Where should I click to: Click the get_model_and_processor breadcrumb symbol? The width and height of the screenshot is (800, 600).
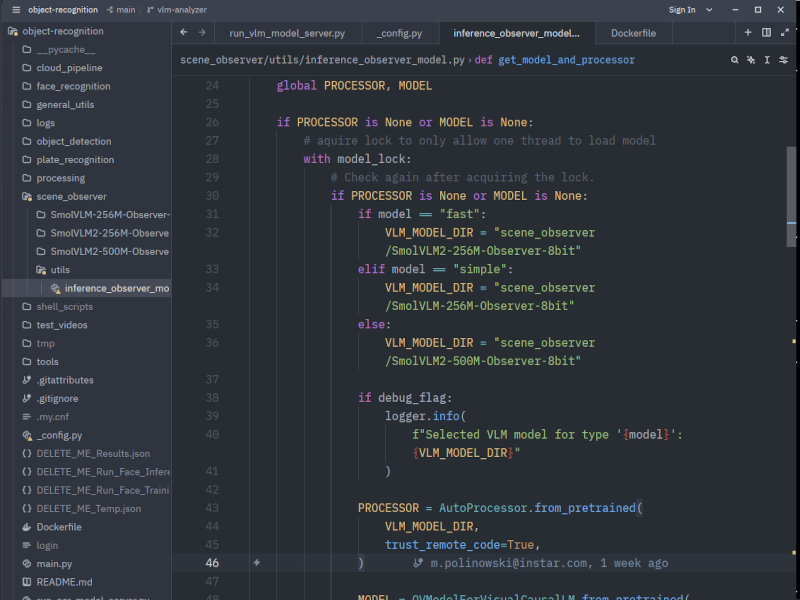566,60
